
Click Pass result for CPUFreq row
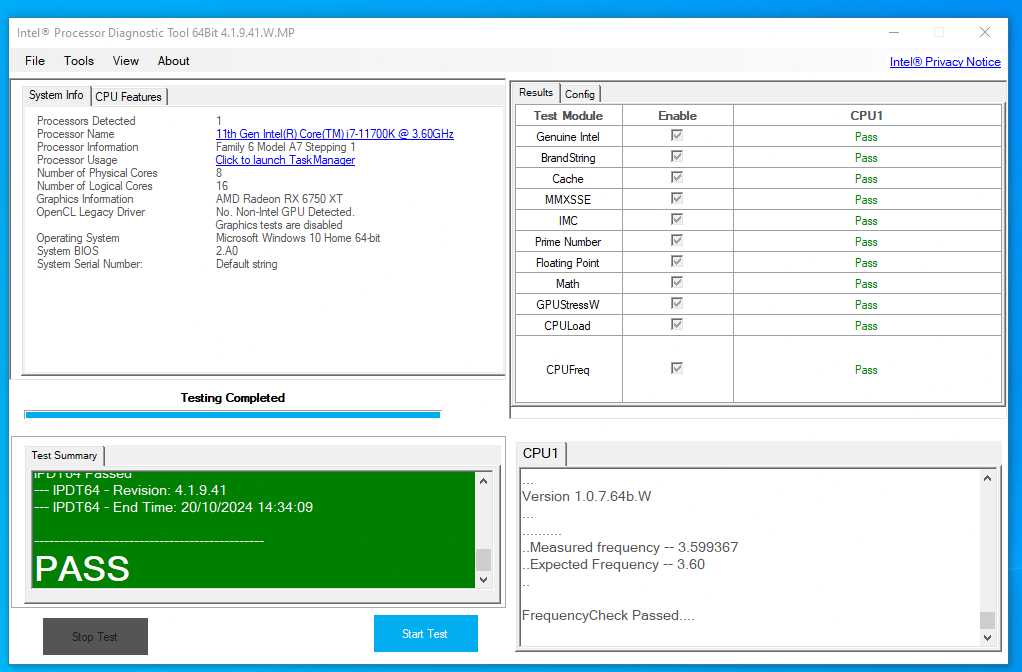(x=866, y=370)
